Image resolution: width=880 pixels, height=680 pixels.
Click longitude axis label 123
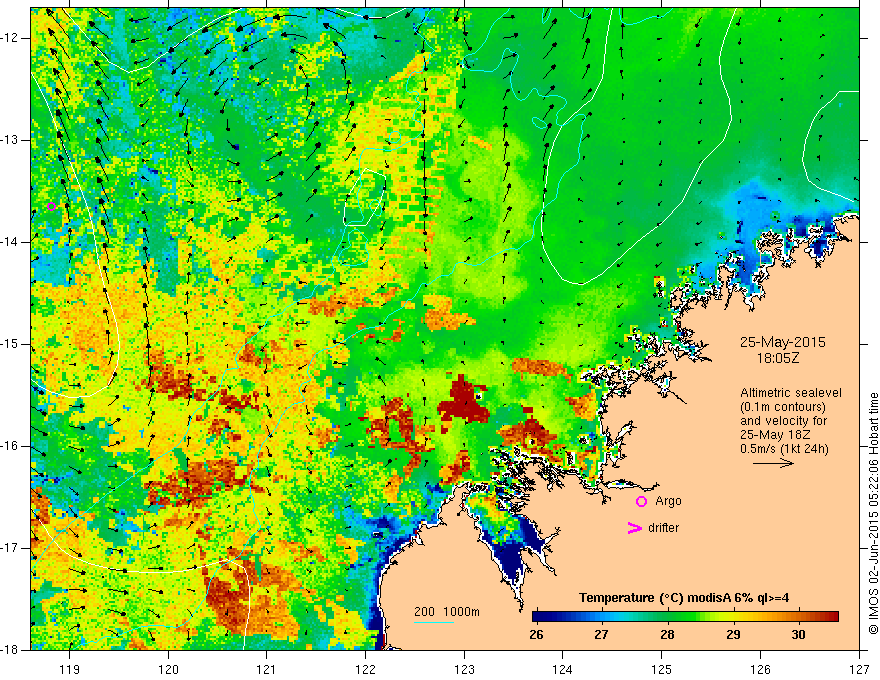tap(464, 669)
